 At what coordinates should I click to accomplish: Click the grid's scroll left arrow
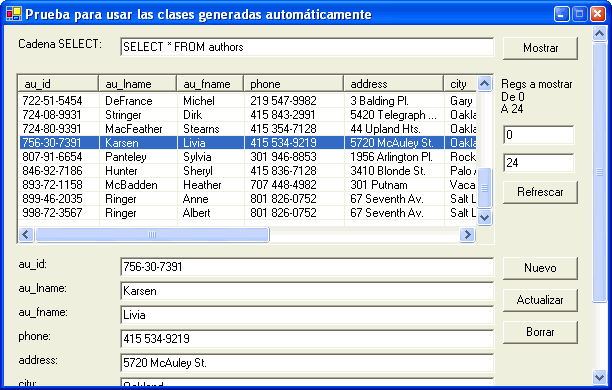[26, 235]
